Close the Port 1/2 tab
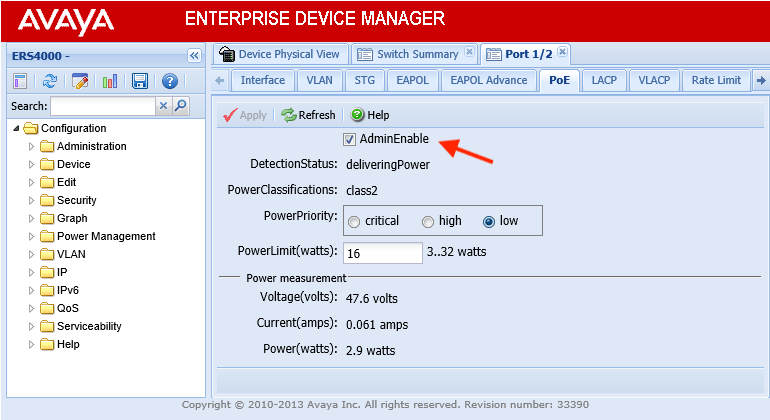The width and height of the screenshot is (770, 420). [x=563, y=51]
